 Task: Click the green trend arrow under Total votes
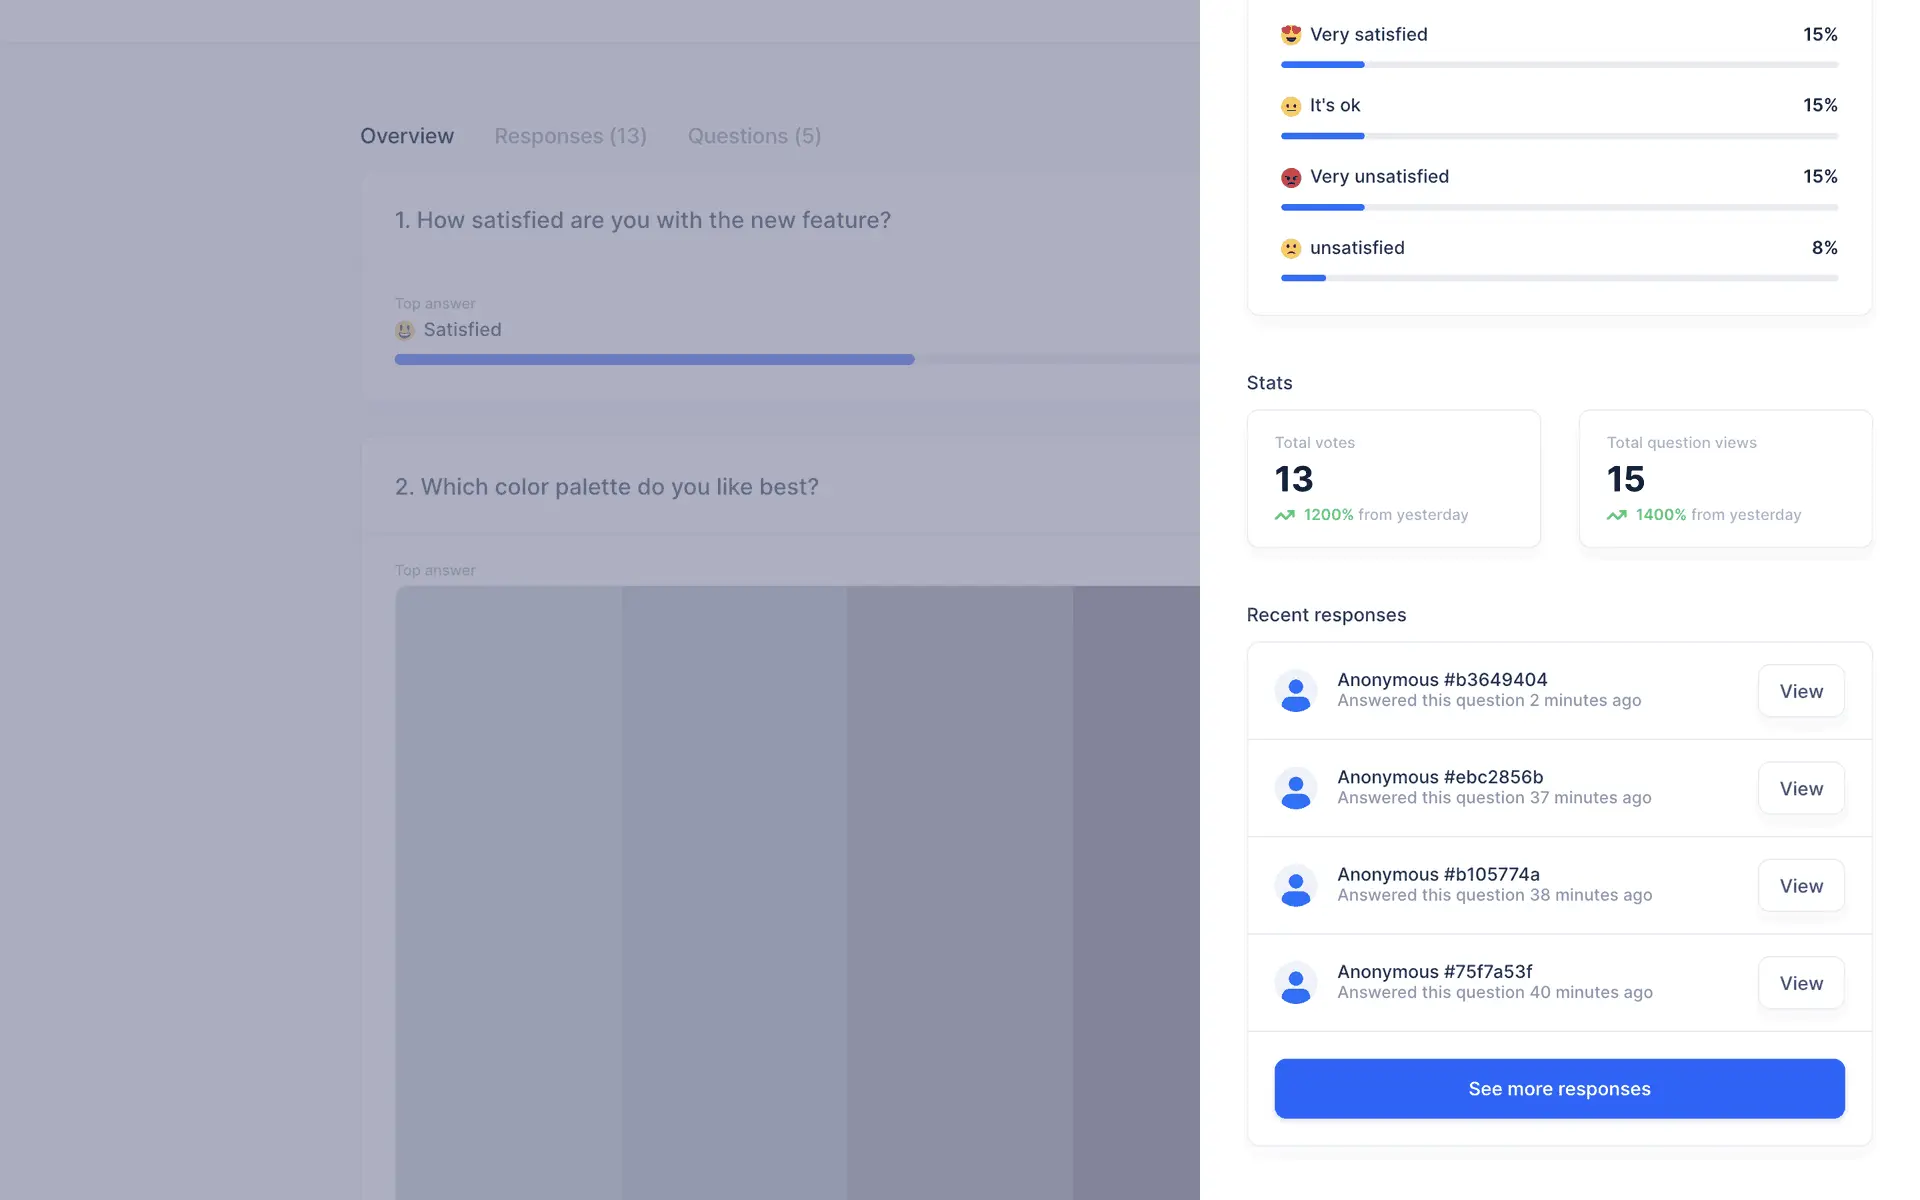(1284, 515)
